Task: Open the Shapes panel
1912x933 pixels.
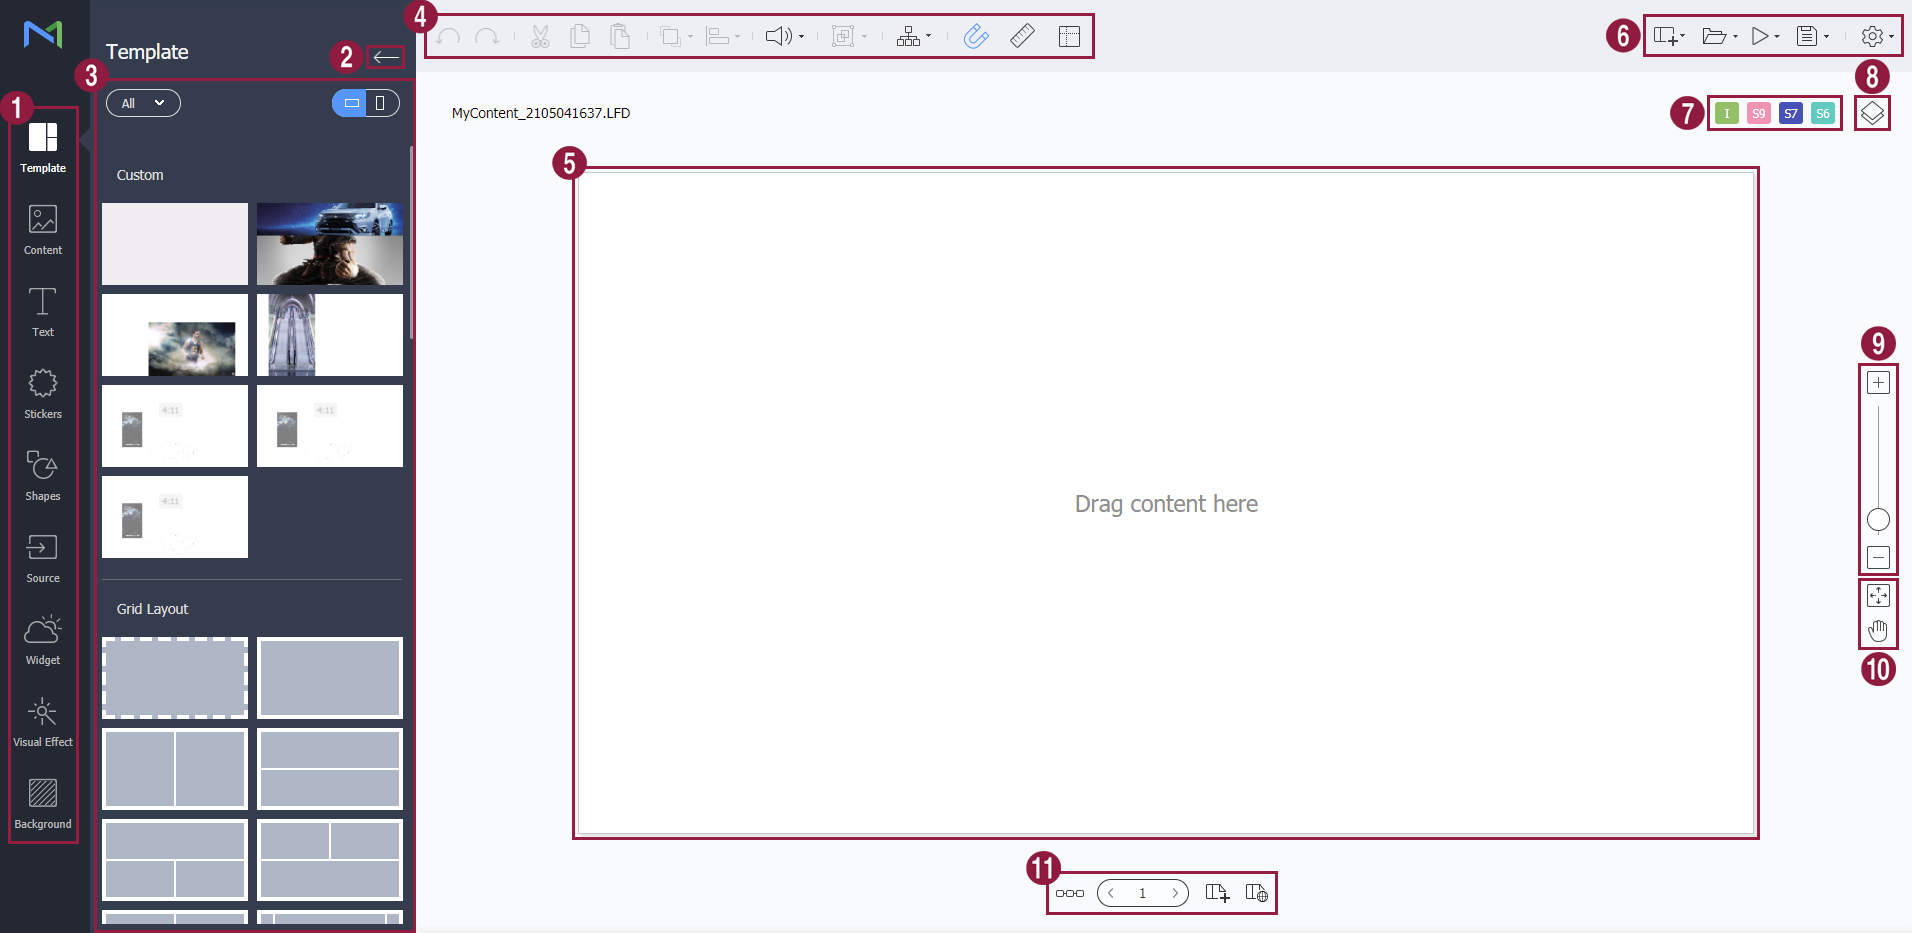Action: coord(43,476)
